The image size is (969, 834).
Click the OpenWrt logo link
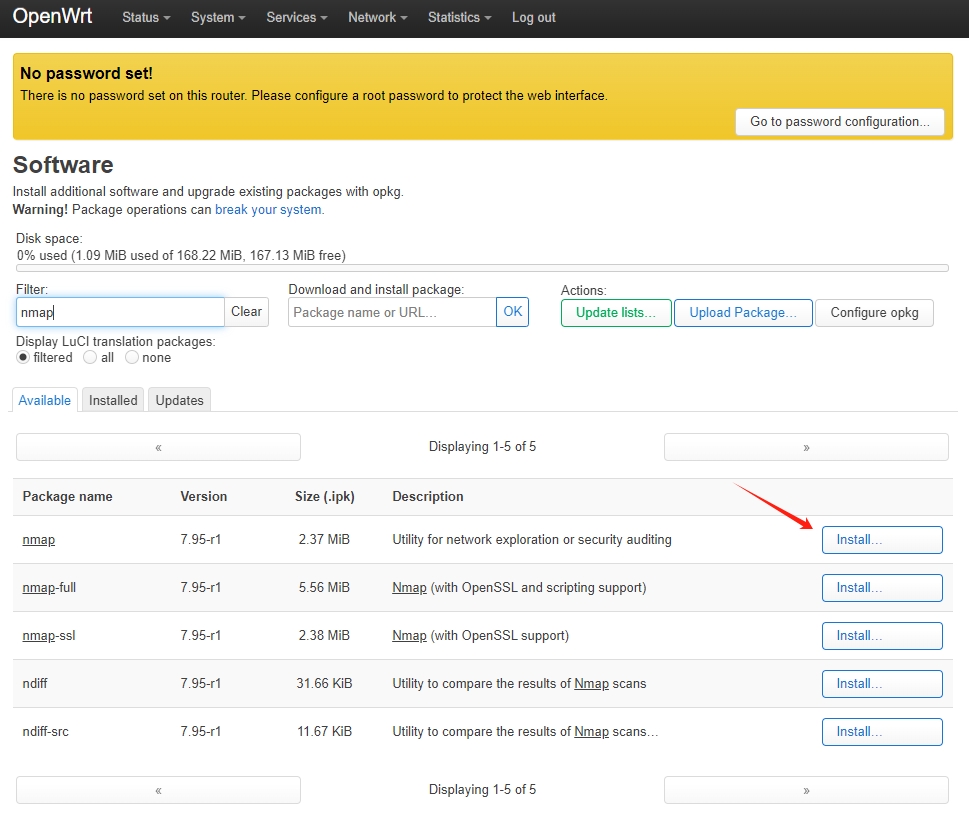pos(53,16)
